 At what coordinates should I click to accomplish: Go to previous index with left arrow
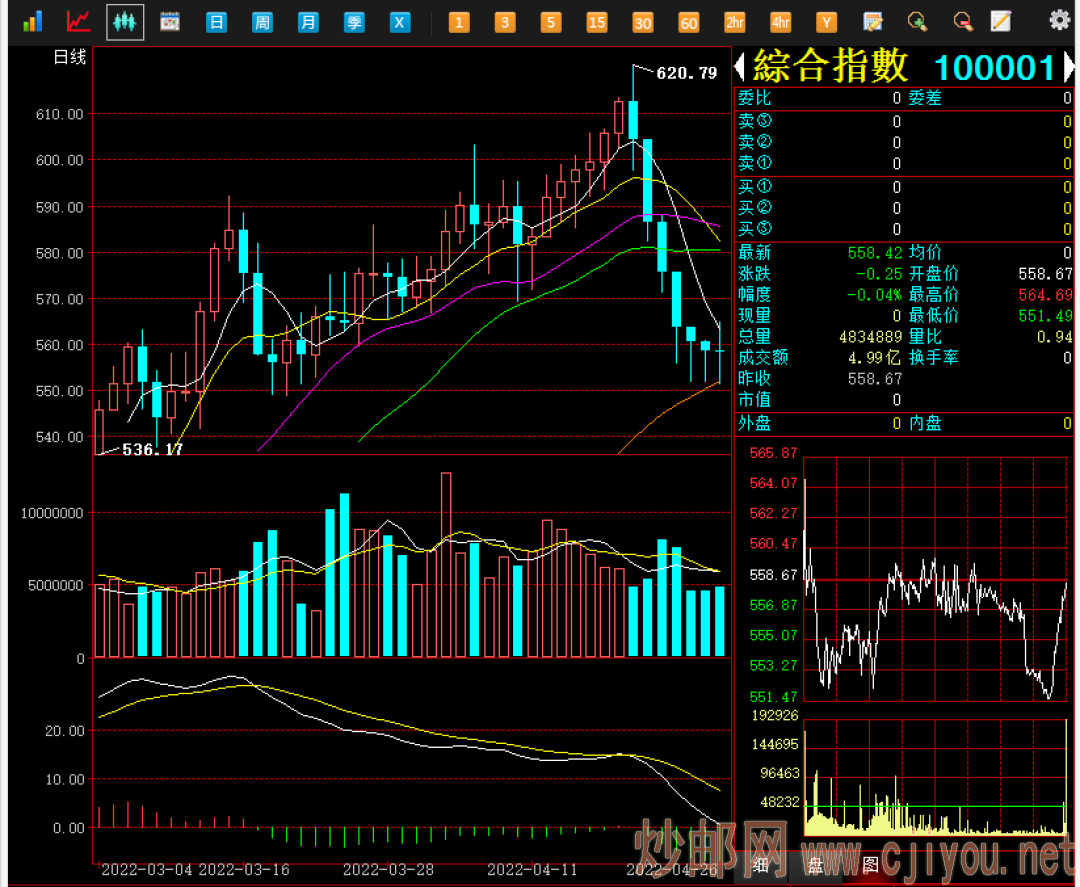[x=740, y=67]
